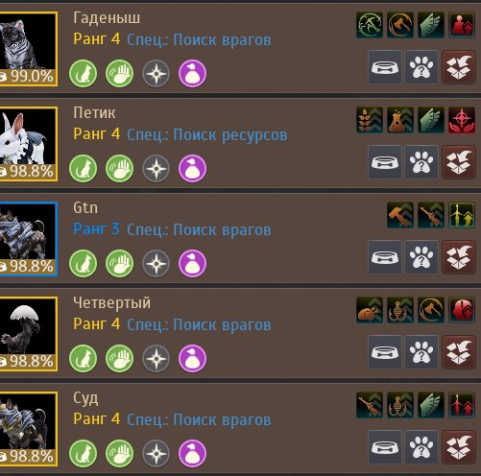481x476 pixels.
Task: Click the feed bowl icon for Четвертый
Action: 385,352
